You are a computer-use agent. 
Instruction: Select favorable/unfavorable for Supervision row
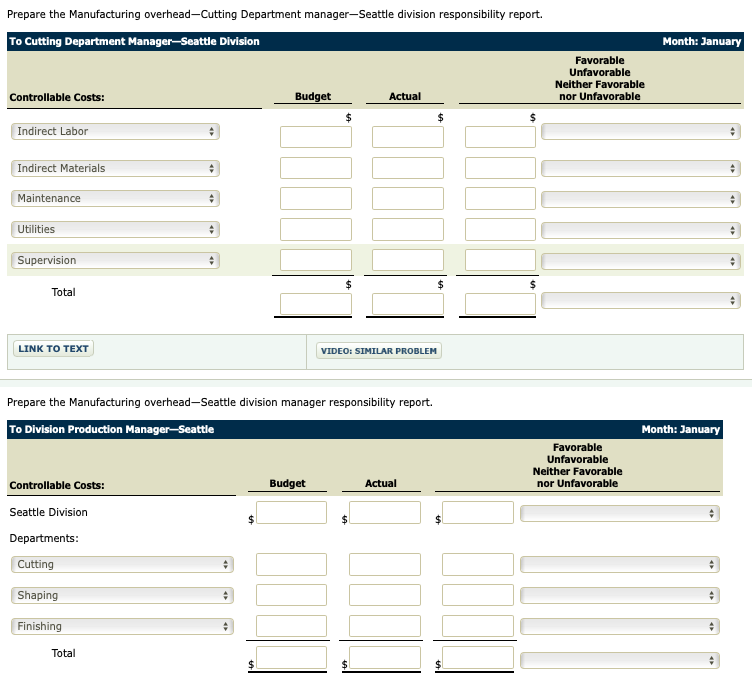click(x=641, y=261)
